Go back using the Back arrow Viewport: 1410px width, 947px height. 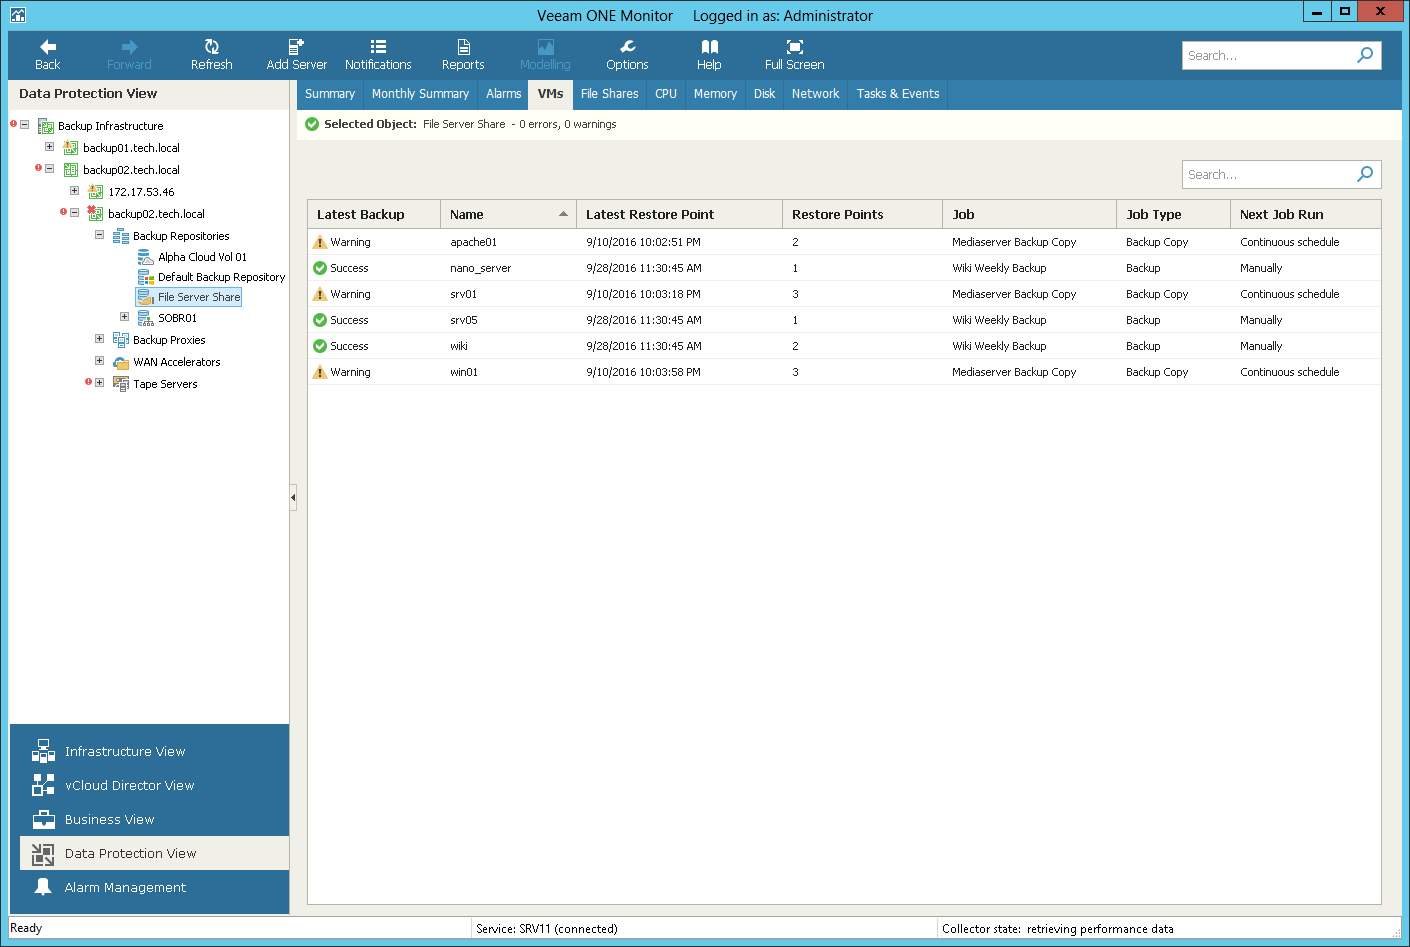click(48, 55)
